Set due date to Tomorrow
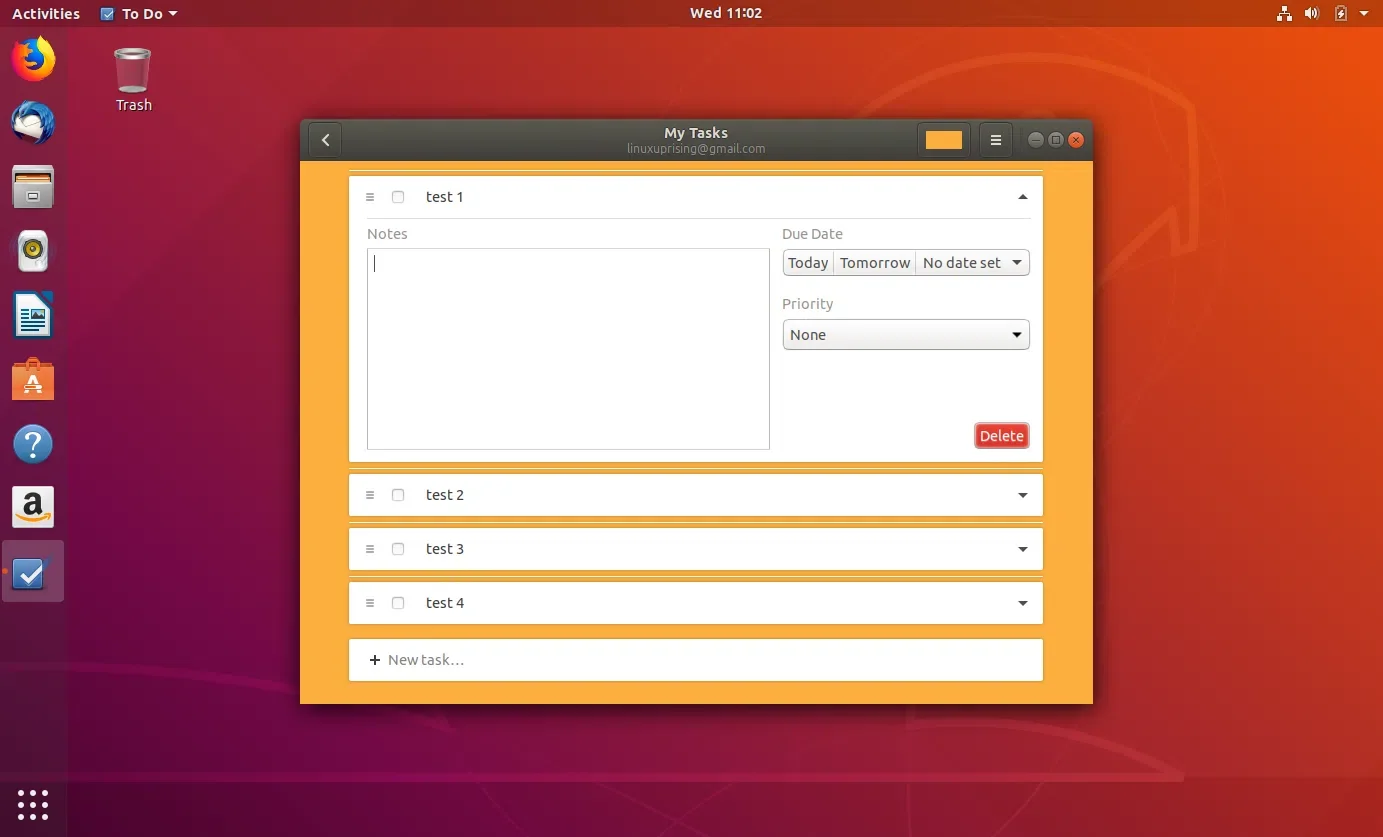 coord(875,263)
